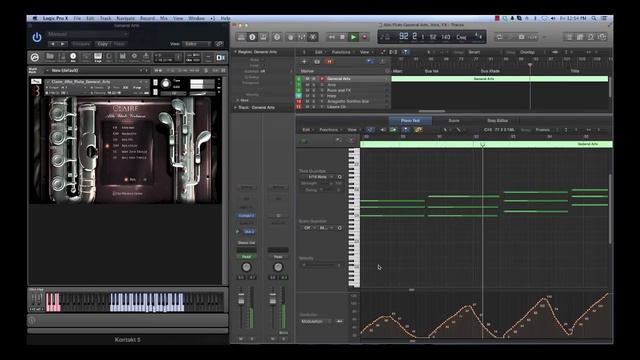The image size is (640, 360).
Task: Click the plugin Compare button
Action: tap(81, 44)
